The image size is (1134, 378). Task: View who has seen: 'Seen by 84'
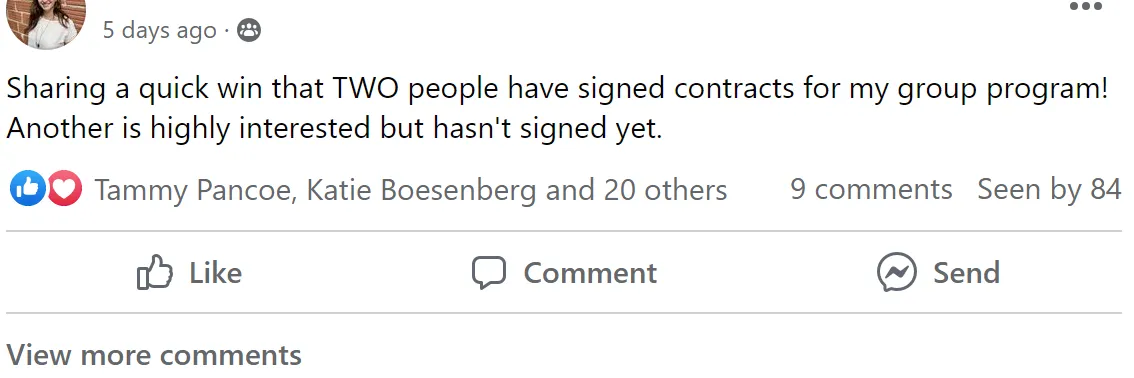[1049, 189]
